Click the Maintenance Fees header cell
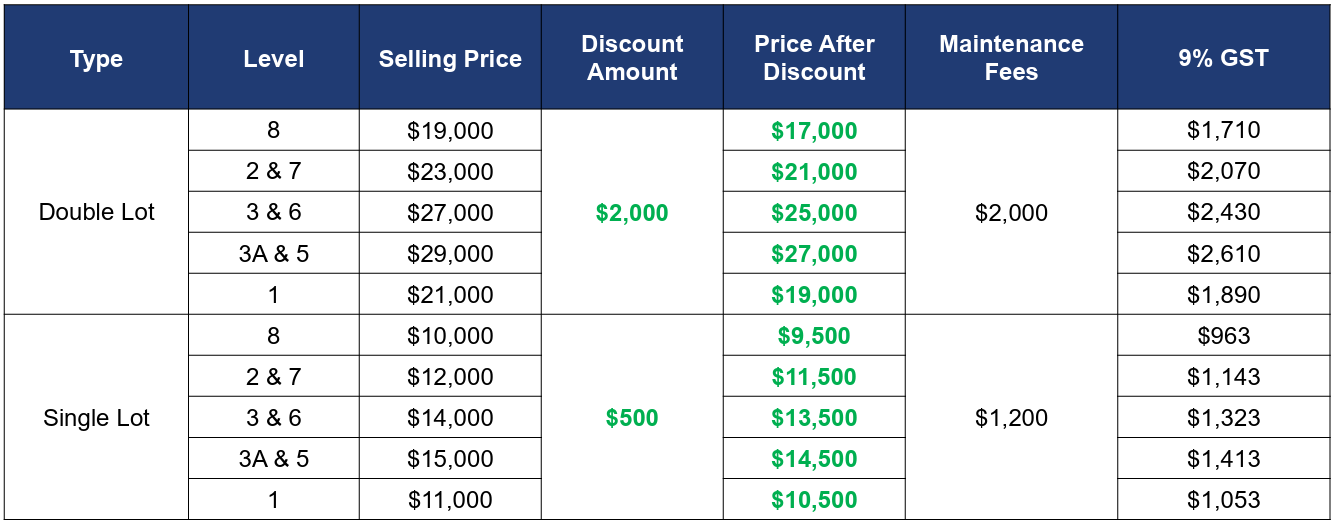Viewport: 1336px width, 527px height. [1011, 59]
